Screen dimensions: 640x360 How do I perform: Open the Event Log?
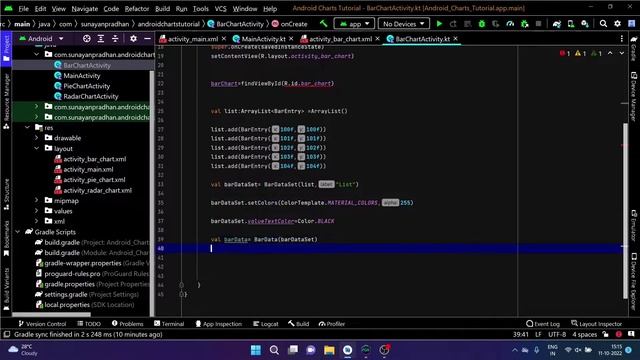pyautogui.click(x=543, y=324)
